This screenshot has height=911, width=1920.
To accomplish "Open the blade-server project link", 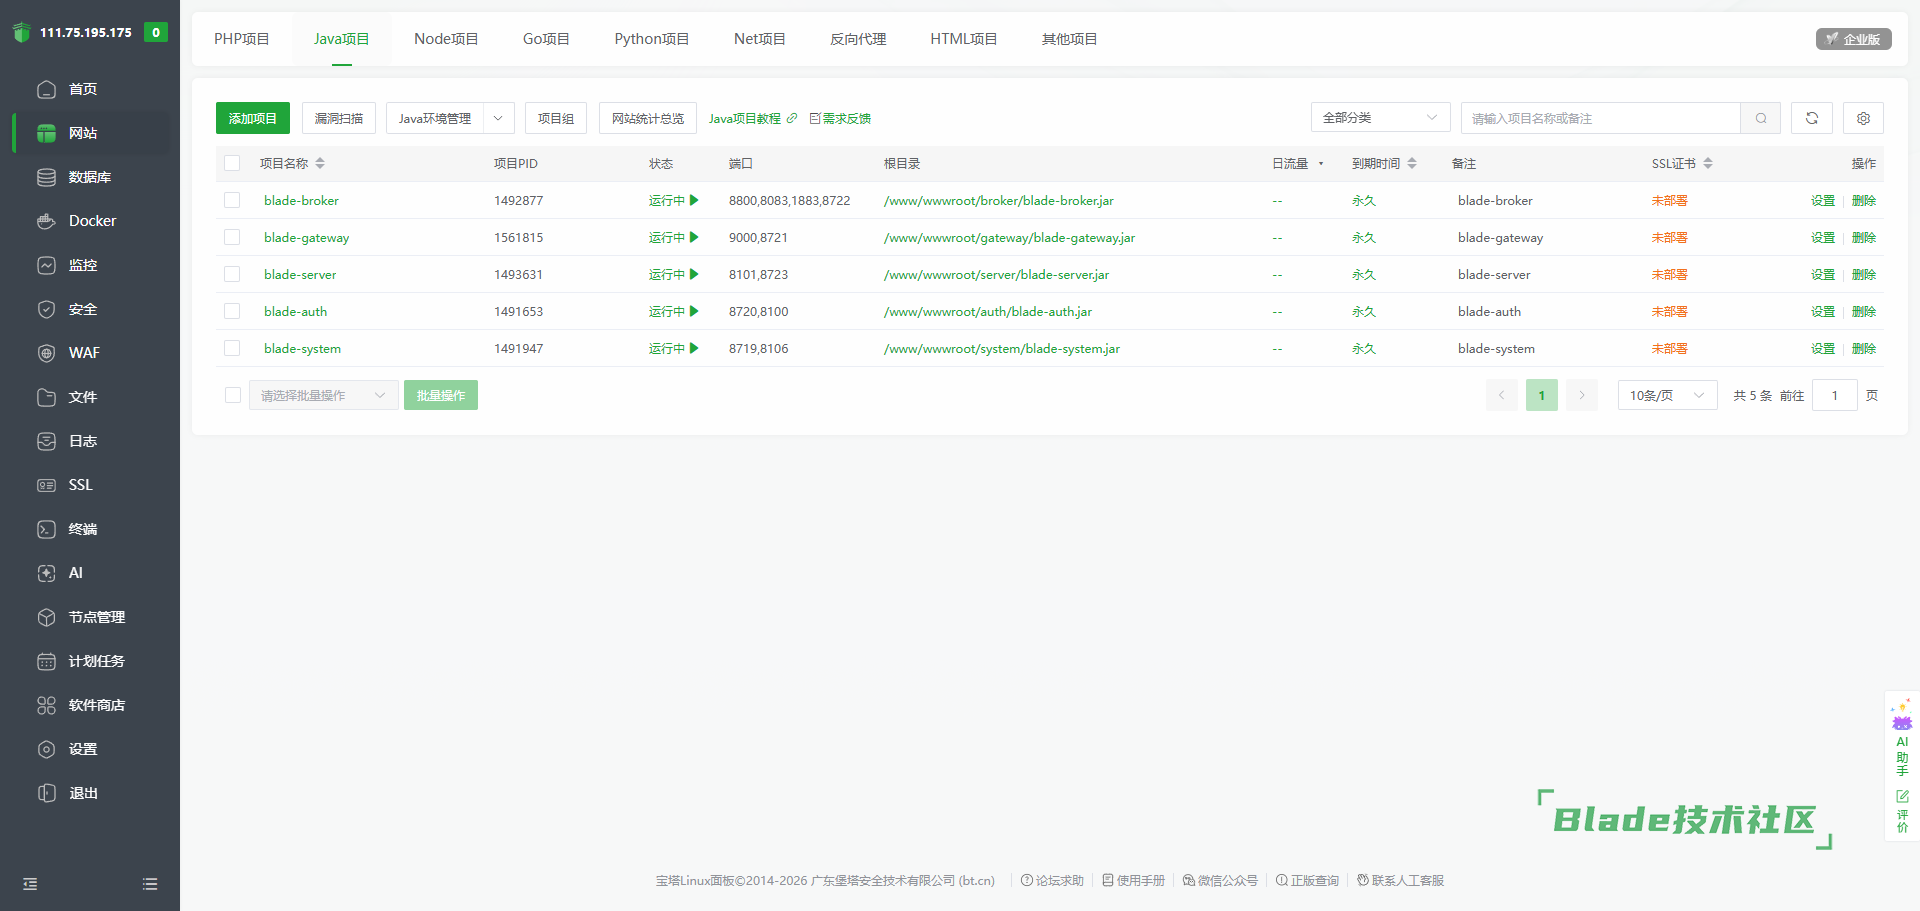I will pyautogui.click(x=300, y=274).
